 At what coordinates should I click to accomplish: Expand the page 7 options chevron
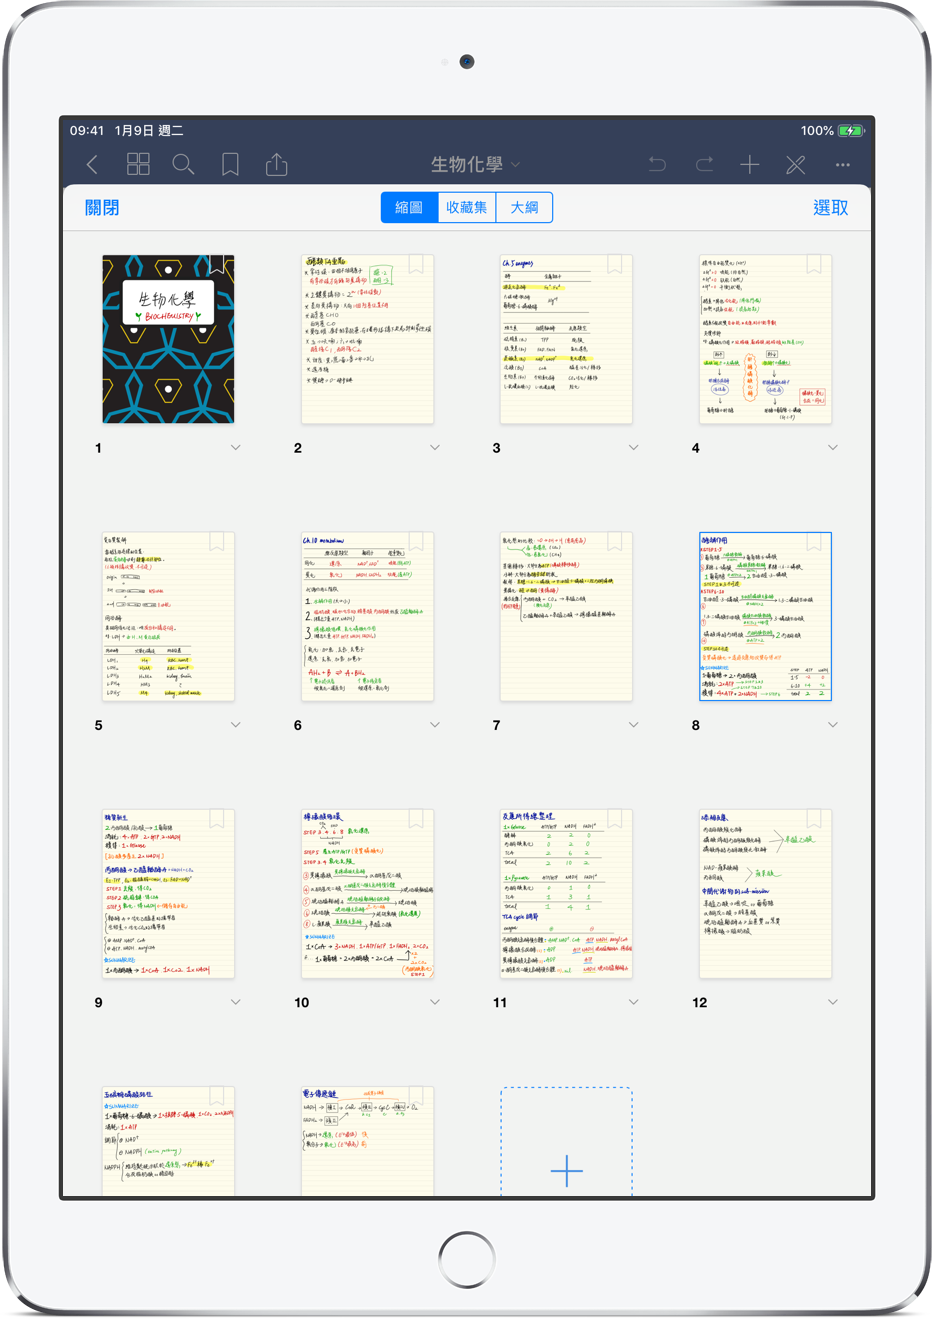[633, 725]
